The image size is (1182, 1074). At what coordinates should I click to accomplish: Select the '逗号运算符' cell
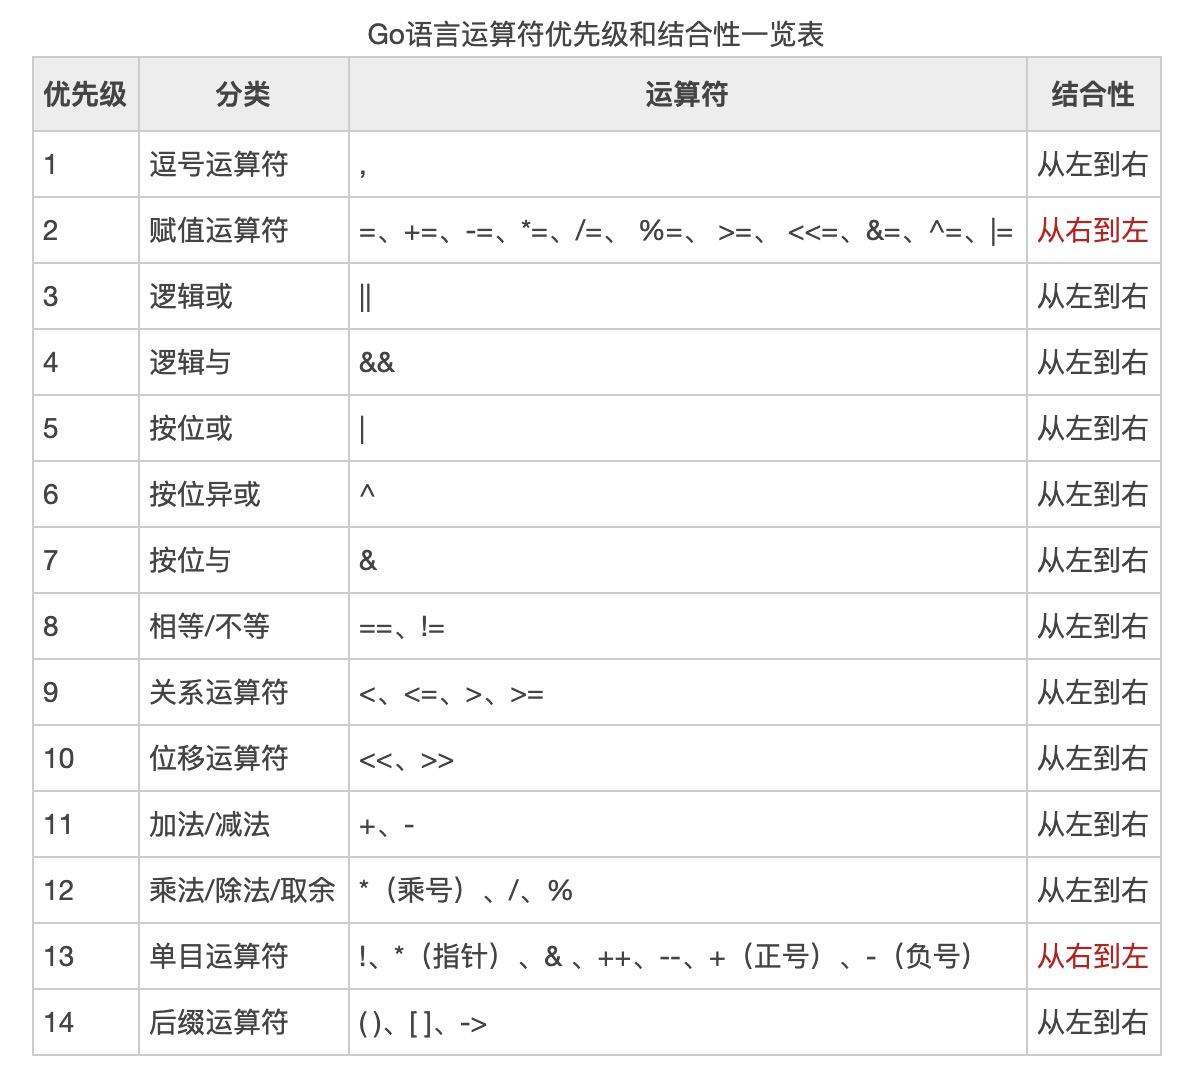pos(243,164)
